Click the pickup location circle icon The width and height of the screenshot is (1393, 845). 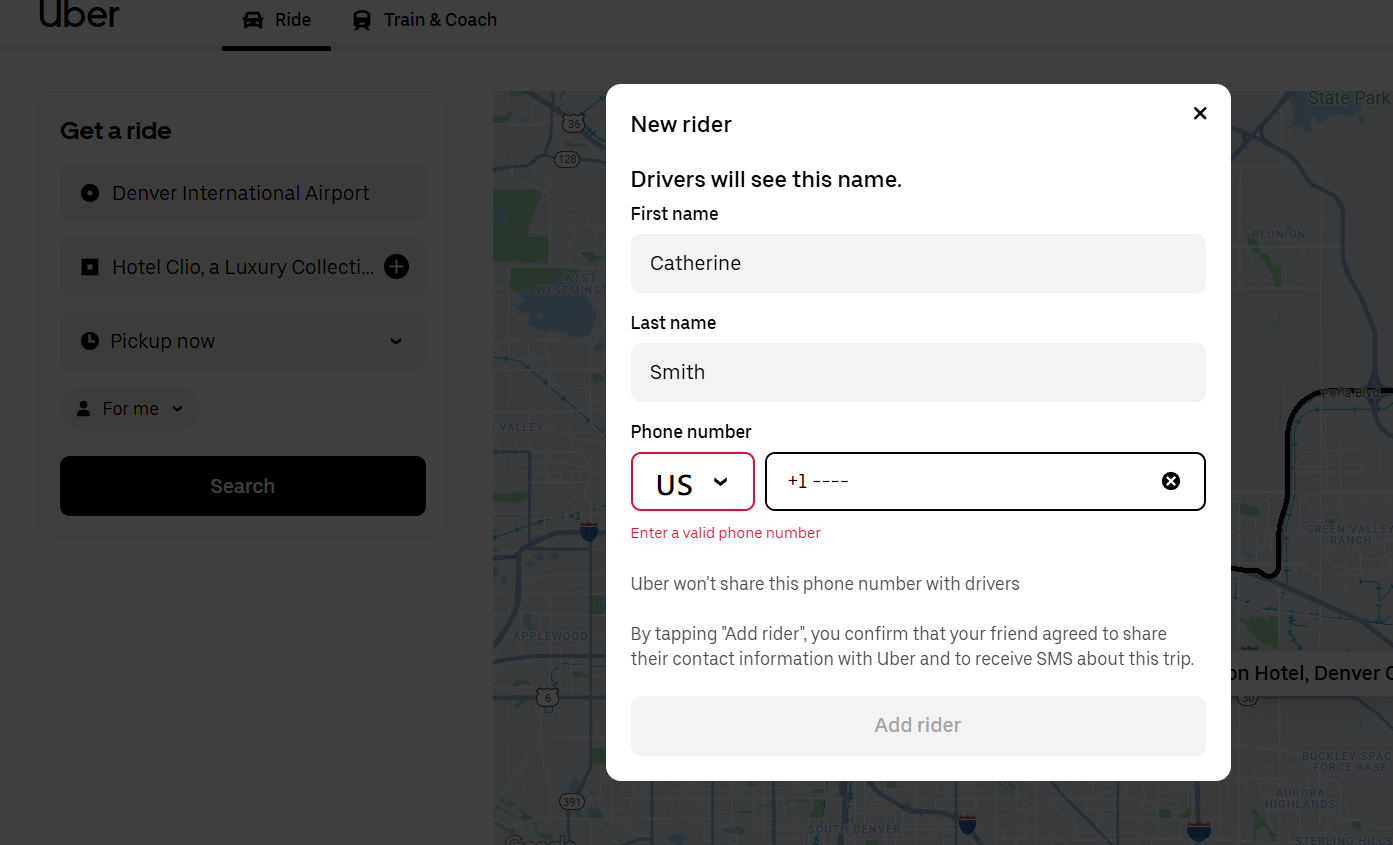pyautogui.click(x=90, y=193)
